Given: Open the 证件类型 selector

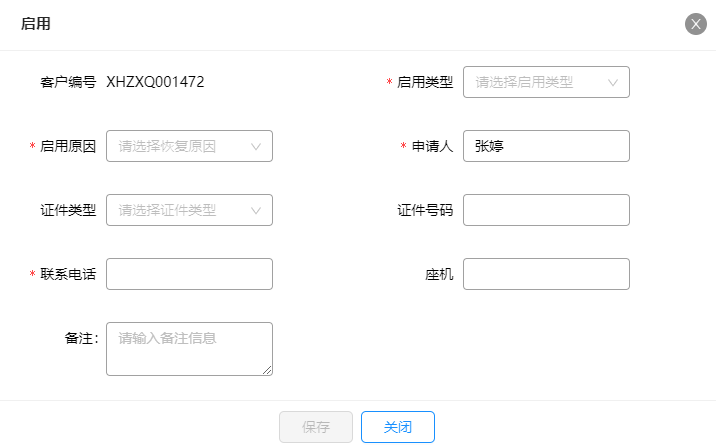Looking at the screenshot, I should [189, 210].
